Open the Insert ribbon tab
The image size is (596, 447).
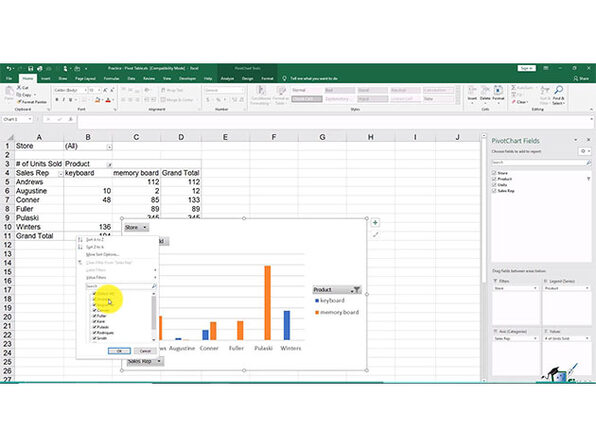[46, 78]
